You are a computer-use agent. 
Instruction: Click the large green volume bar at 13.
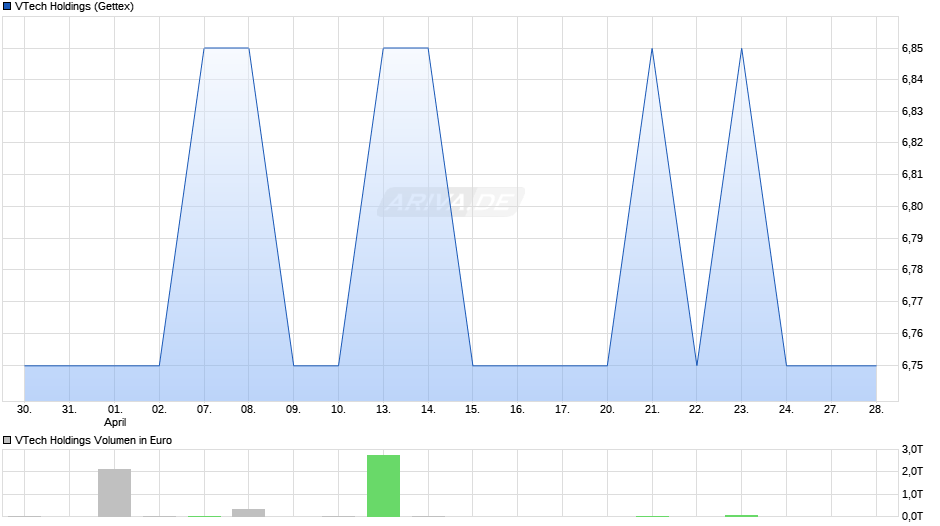point(384,486)
